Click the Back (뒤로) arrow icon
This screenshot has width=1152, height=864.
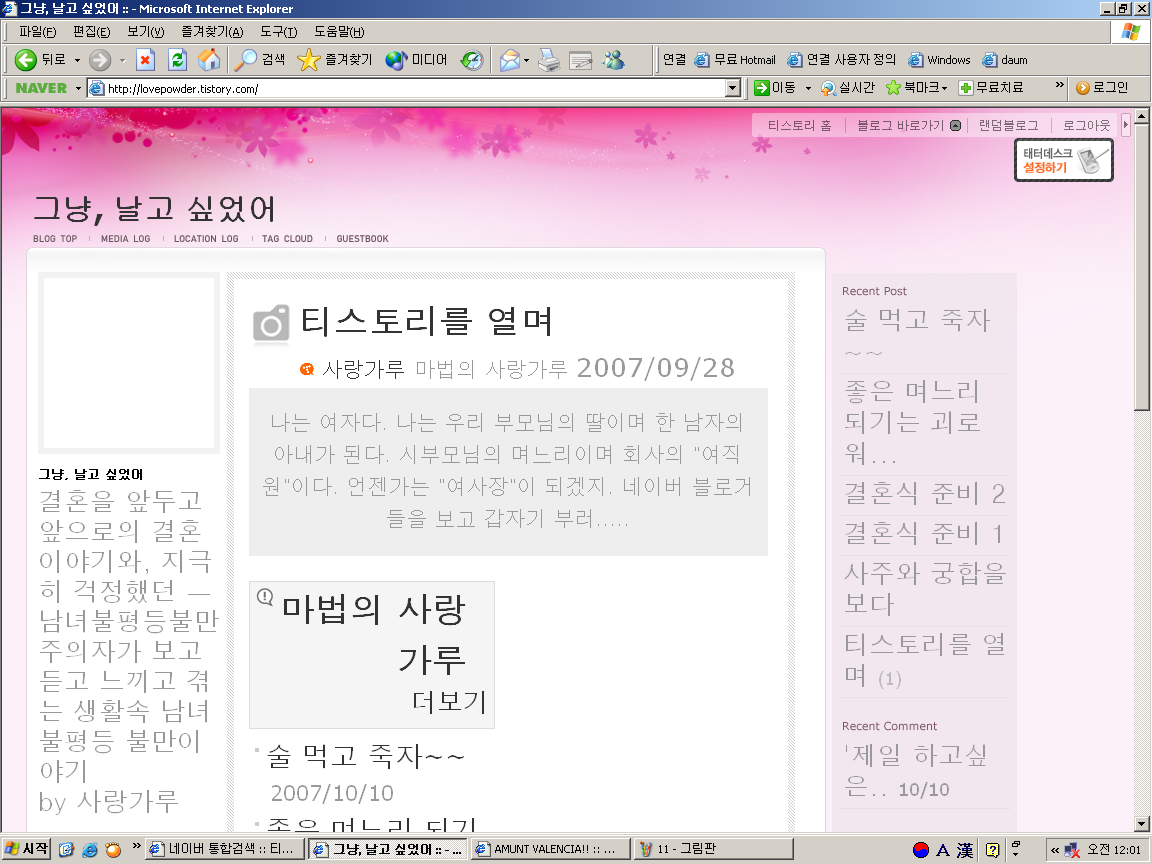[26, 60]
